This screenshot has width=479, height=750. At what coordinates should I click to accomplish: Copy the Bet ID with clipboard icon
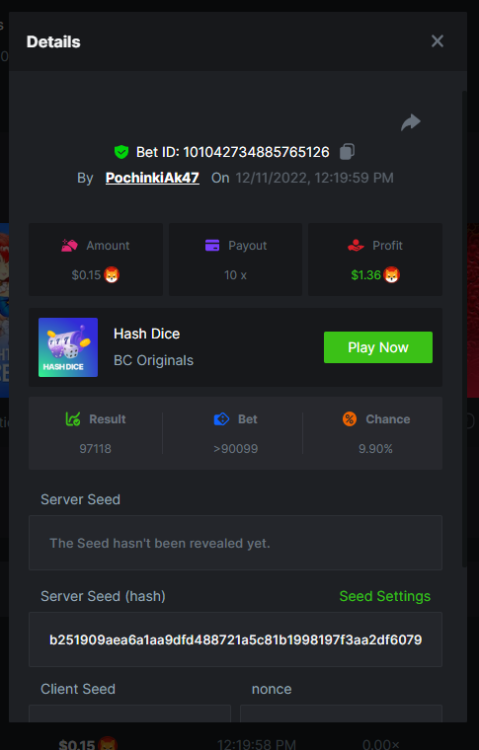pyautogui.click(x=347, y=152)
